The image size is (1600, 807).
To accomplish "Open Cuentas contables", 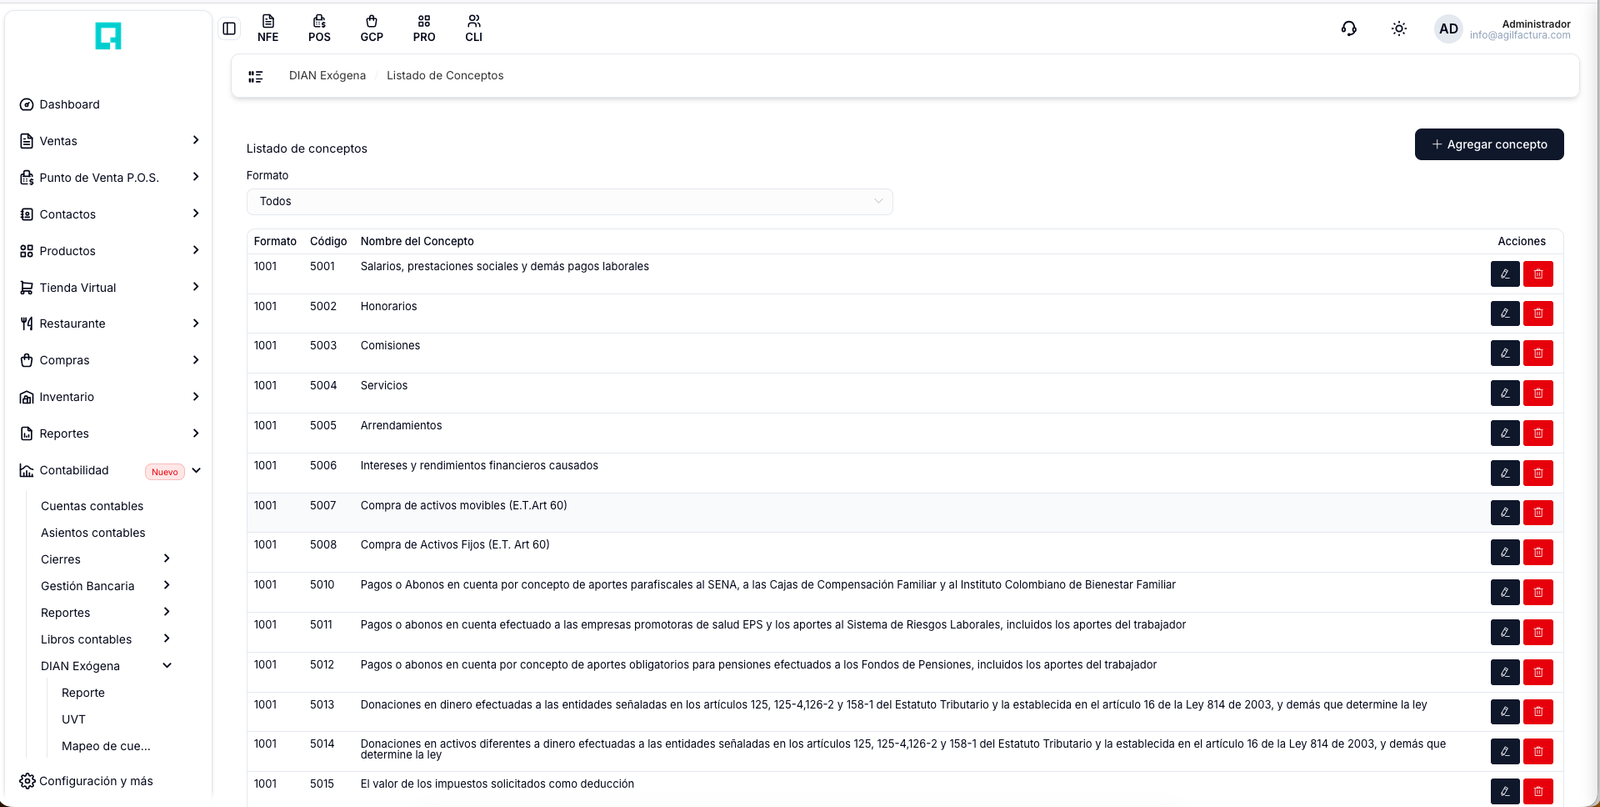I will [92, 506].
